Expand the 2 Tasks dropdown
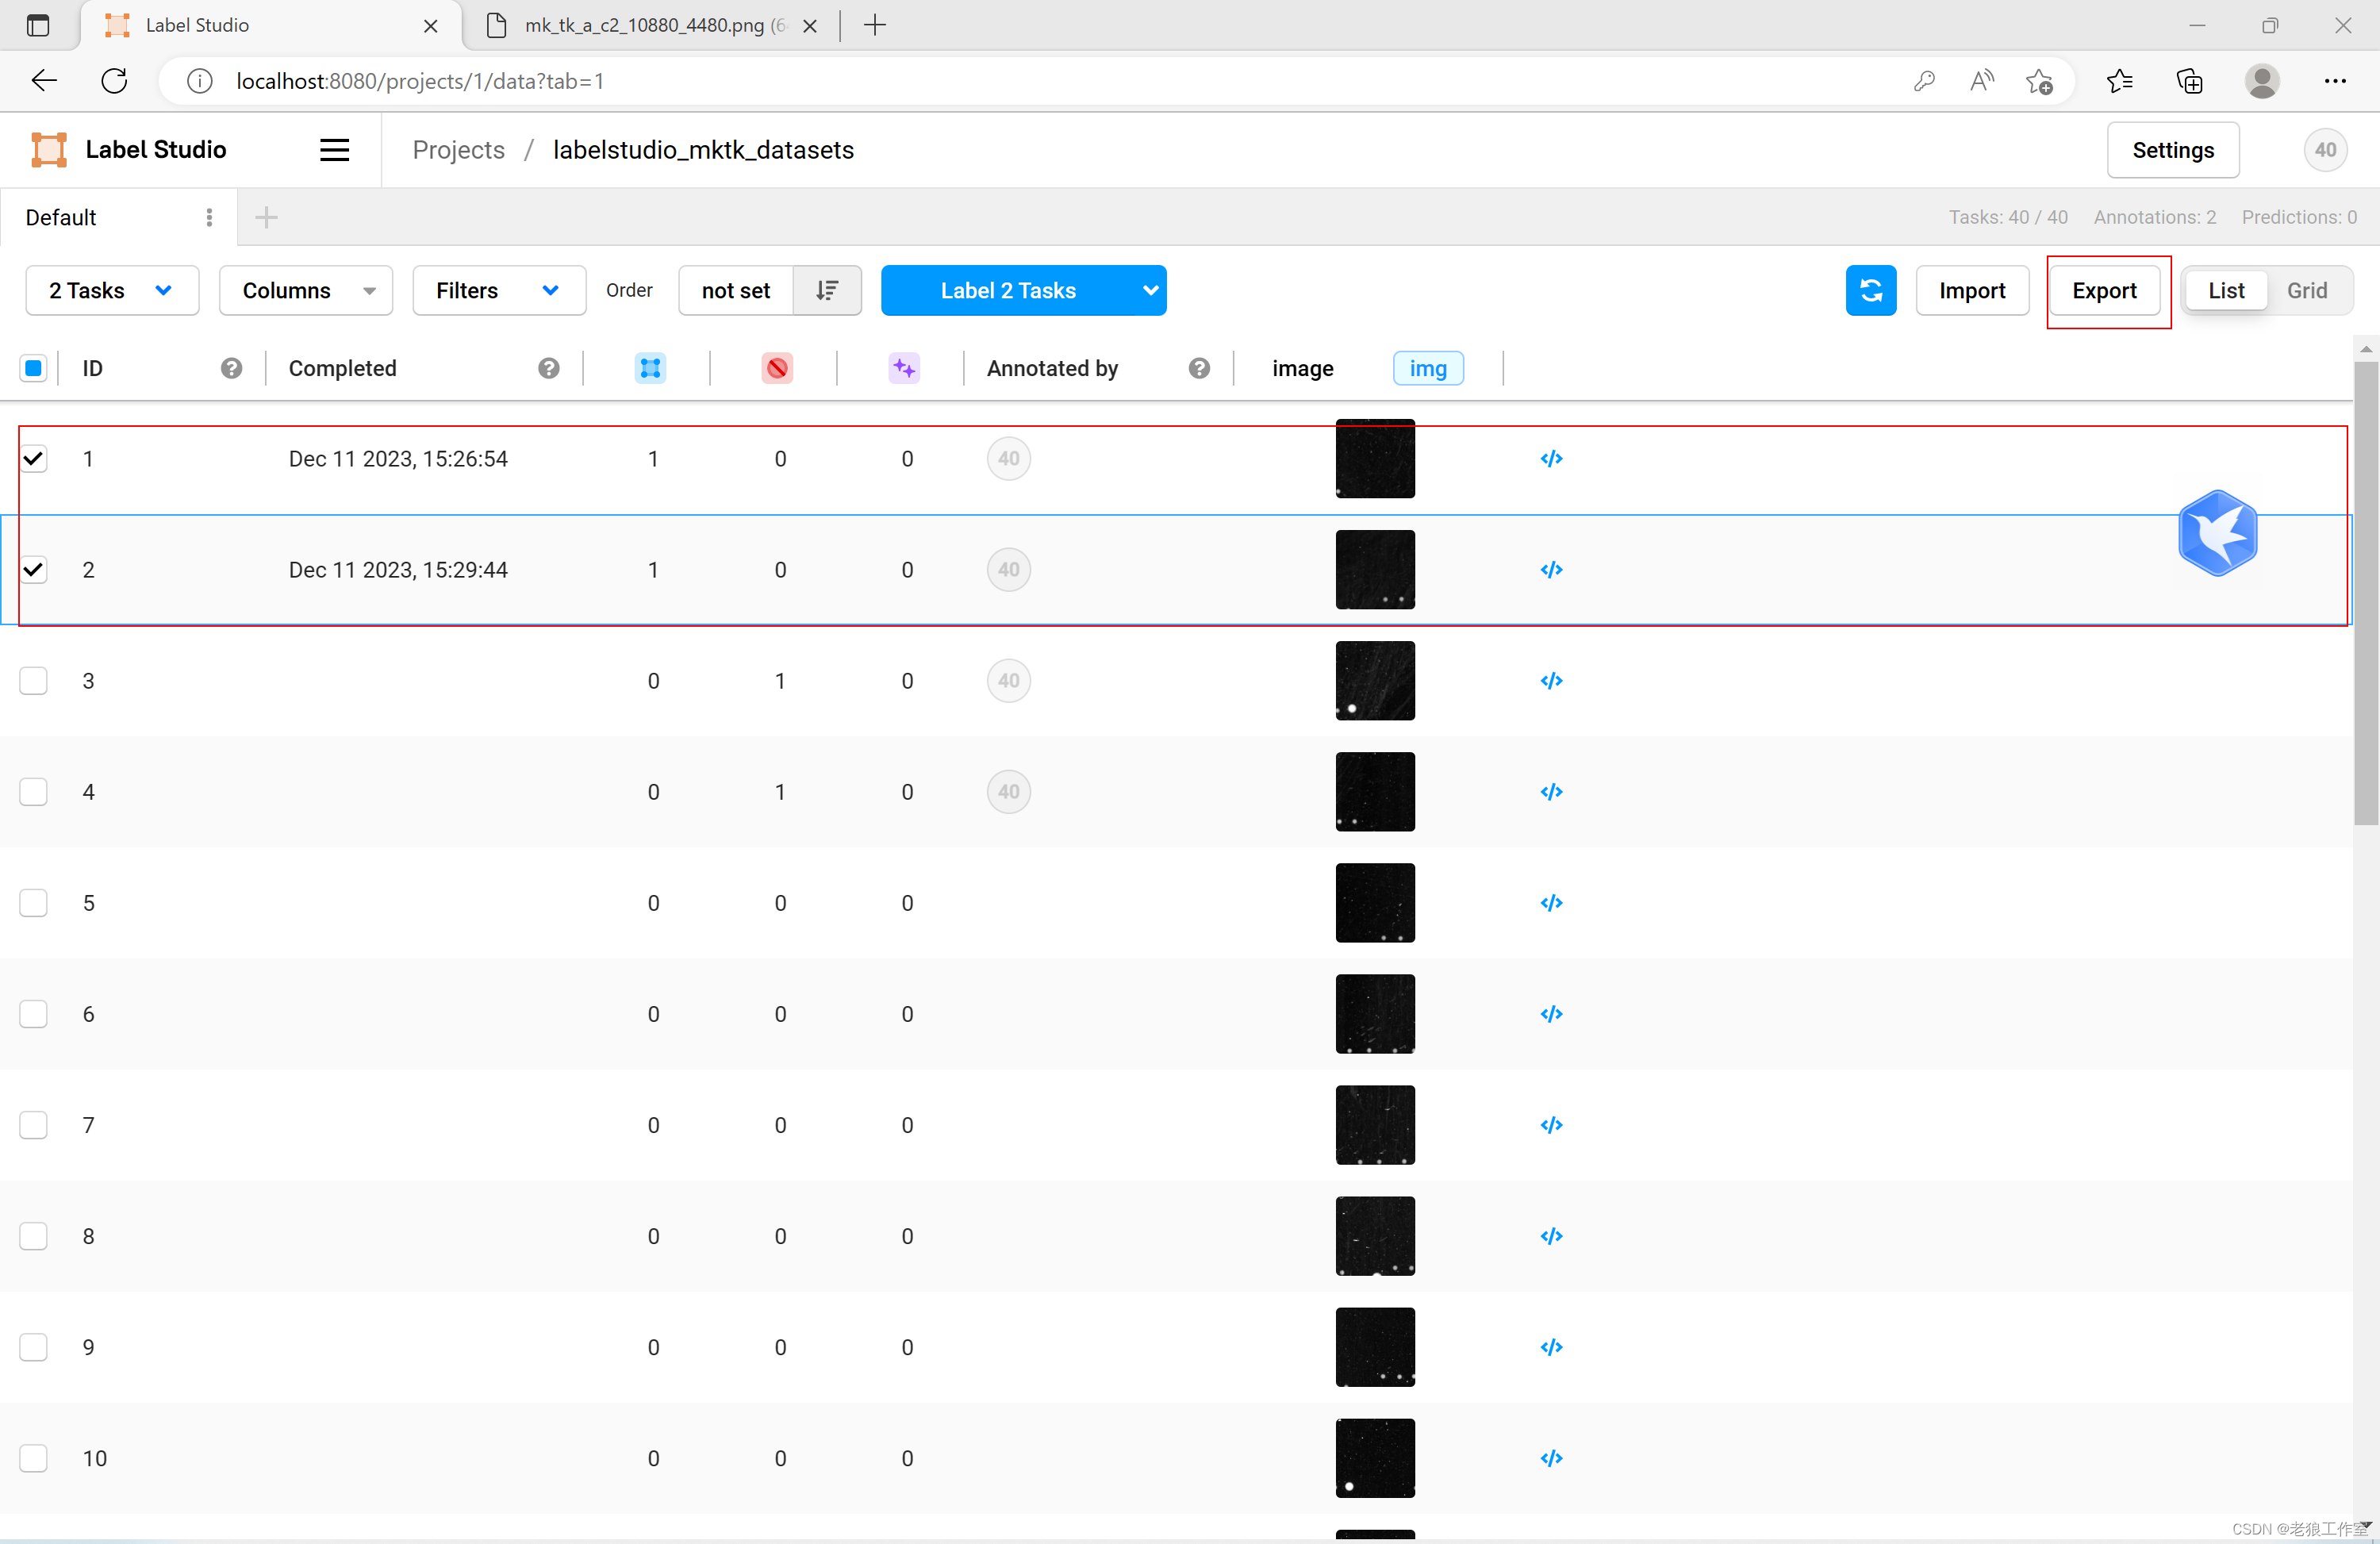Viewport: 2380px width, 1544px height. [x=111, y=290]
